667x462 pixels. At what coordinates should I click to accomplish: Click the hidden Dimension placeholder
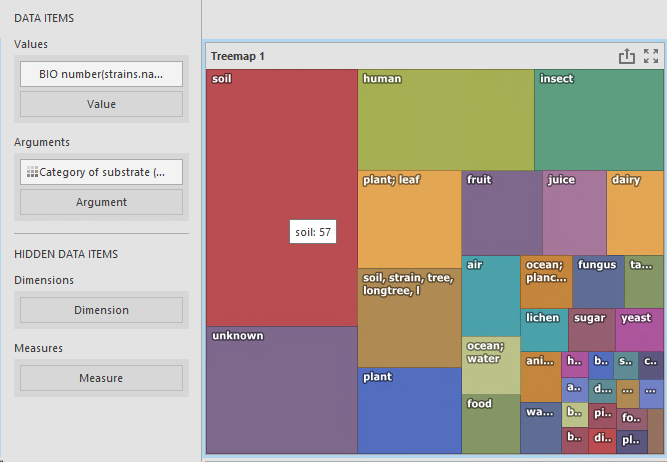[x=101, y=310]
